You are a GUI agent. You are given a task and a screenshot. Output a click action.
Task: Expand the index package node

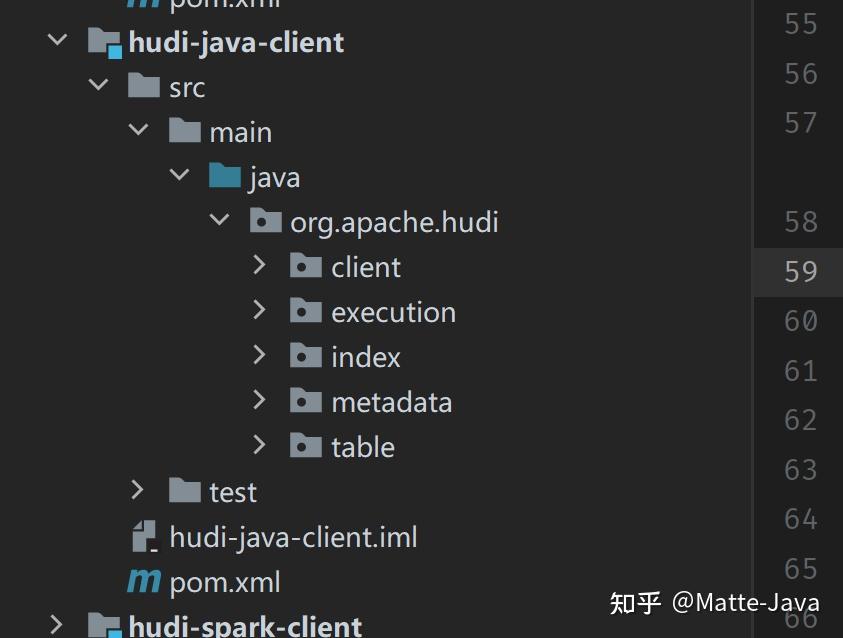[260, 356]
